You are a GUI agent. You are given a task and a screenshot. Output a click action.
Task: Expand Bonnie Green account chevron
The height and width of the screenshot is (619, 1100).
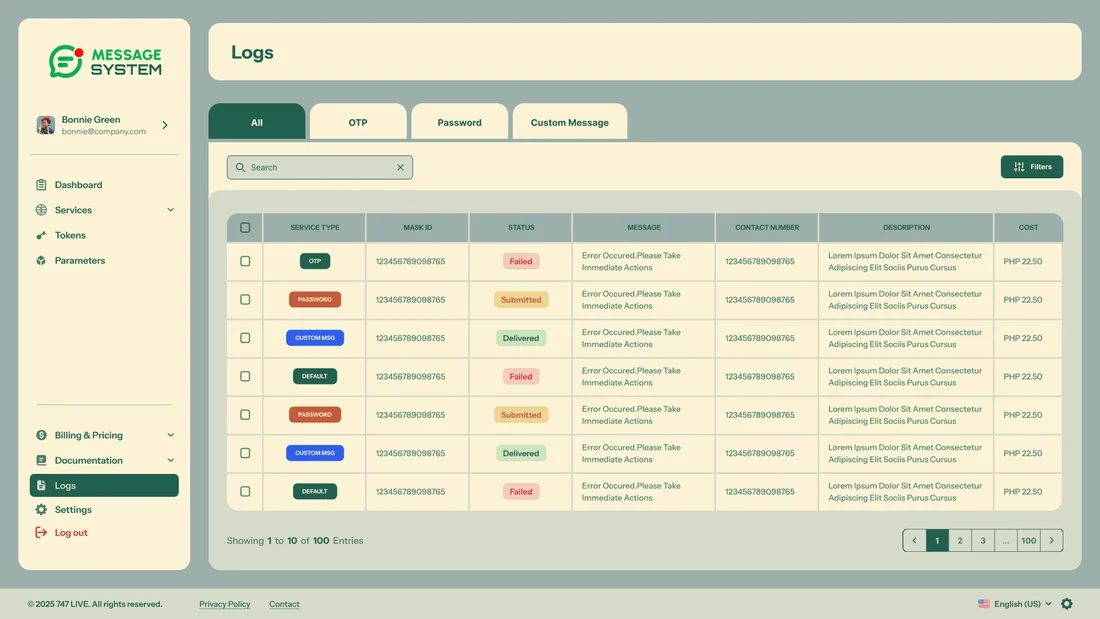165,125
